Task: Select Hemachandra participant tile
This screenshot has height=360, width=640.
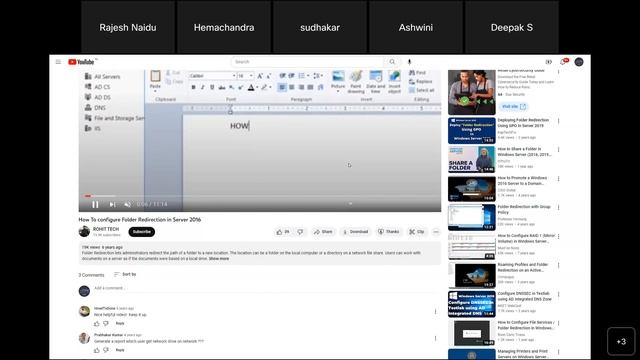Action: point(224,27)
